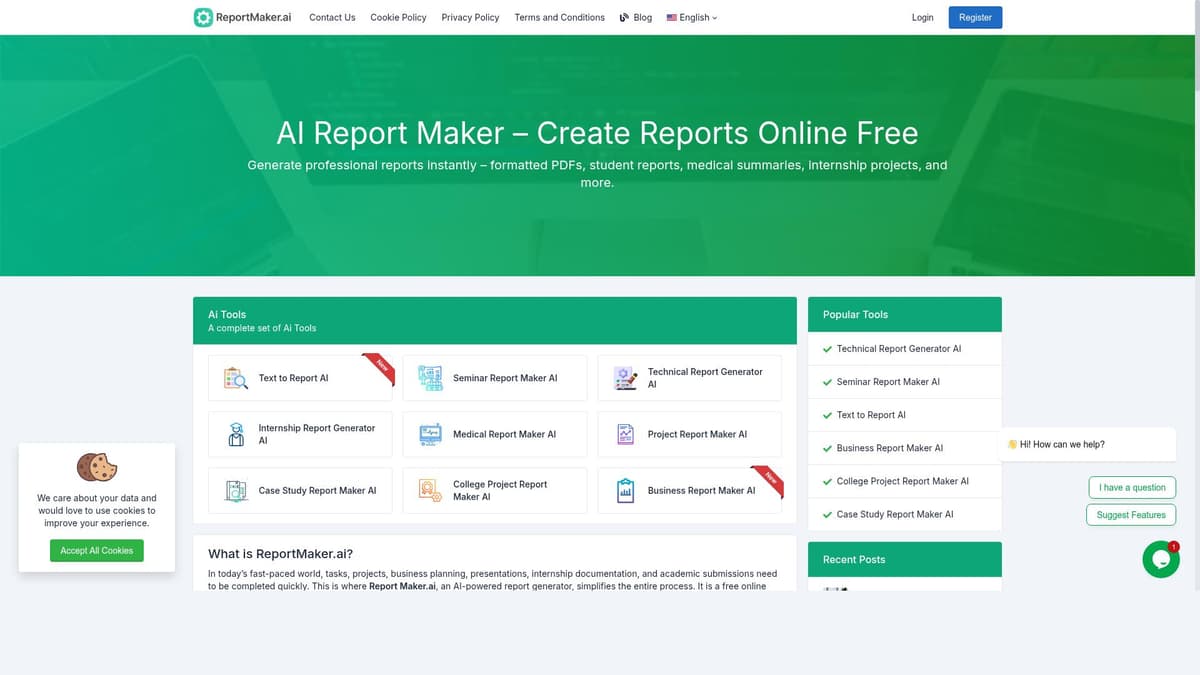Open the ReportMaker.ai logo icon
The height and width of the screenshot is (675, 1200).
tap(202, 17)
